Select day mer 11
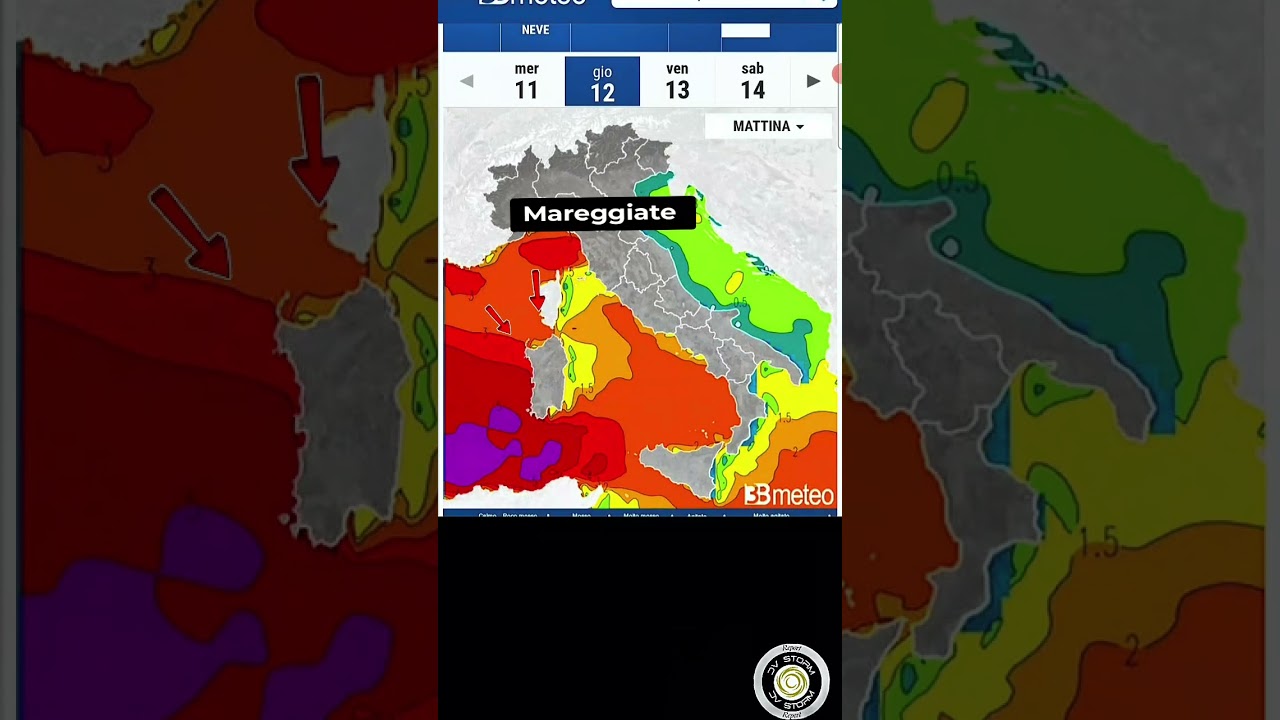Image resolution: width=1280 pixels, height=720 pixels. (x=527, y=82)
